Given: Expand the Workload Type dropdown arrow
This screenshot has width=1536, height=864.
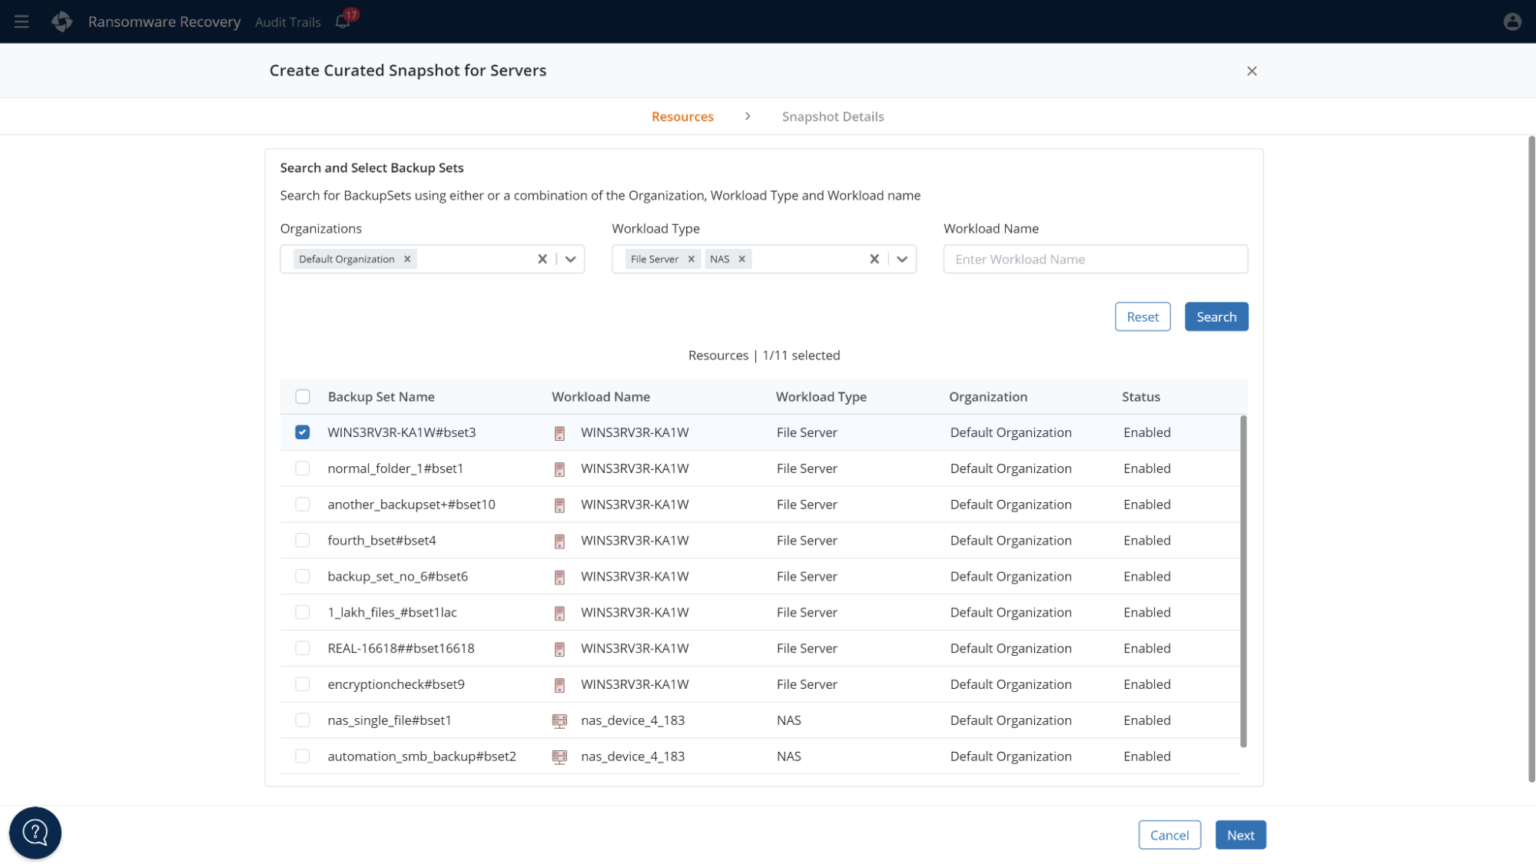Looking at the screenshot, I should point(902,259).
